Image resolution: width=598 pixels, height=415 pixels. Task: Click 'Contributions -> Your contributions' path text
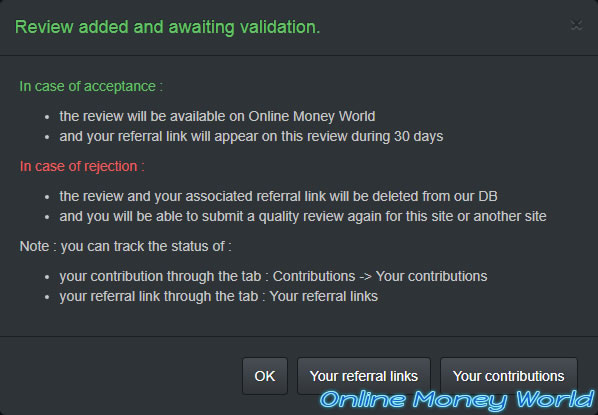point(380,276)
